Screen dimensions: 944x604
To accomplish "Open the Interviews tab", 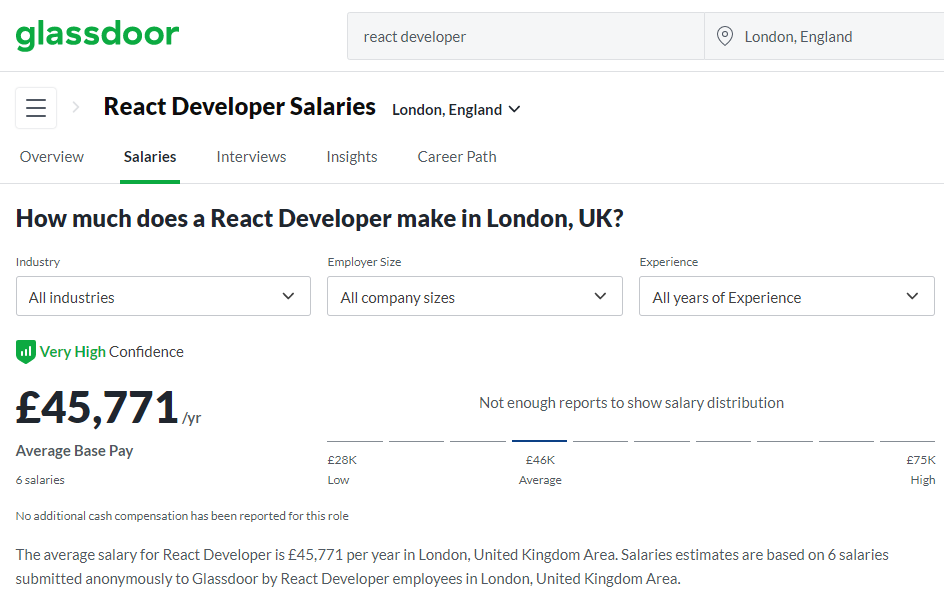I will click(x=251, y=157).
